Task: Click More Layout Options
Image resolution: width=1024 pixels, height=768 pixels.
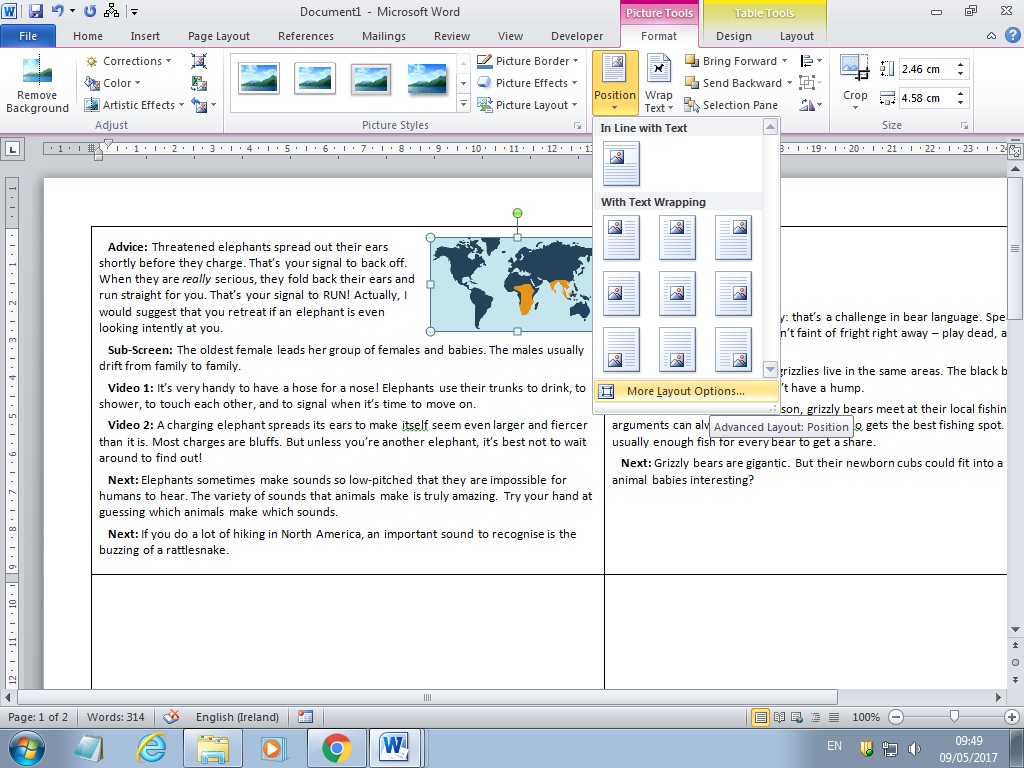Action: [686, 391]
